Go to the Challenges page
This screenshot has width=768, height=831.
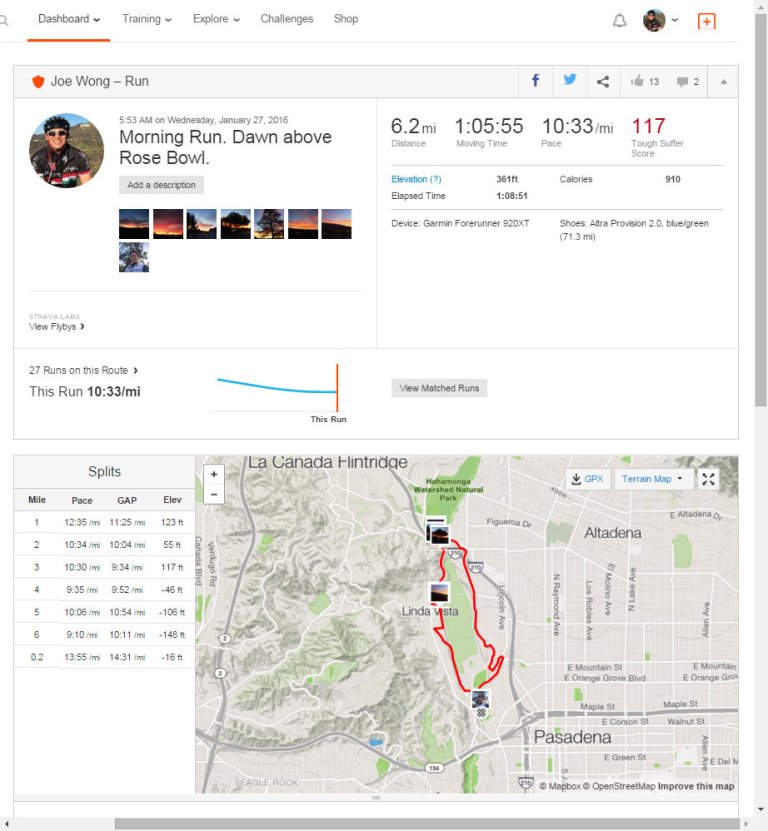(x=287, y=19)
